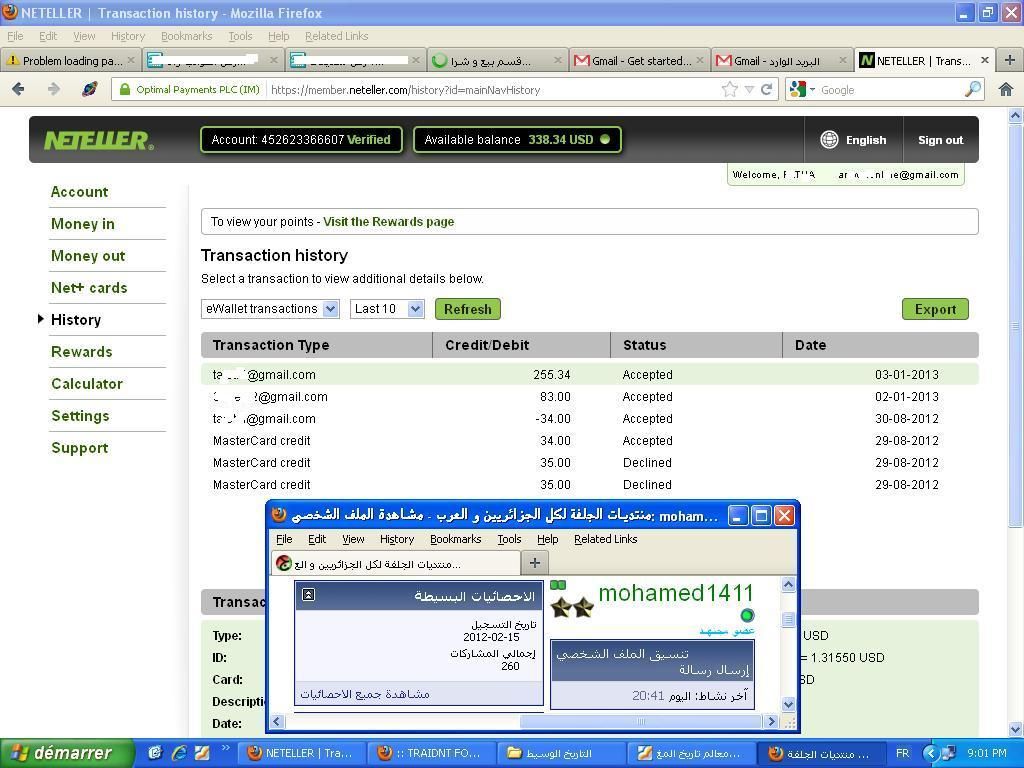The image size is (1024, 768).
Task: Click the Date column header
Action: click(880, 345)
